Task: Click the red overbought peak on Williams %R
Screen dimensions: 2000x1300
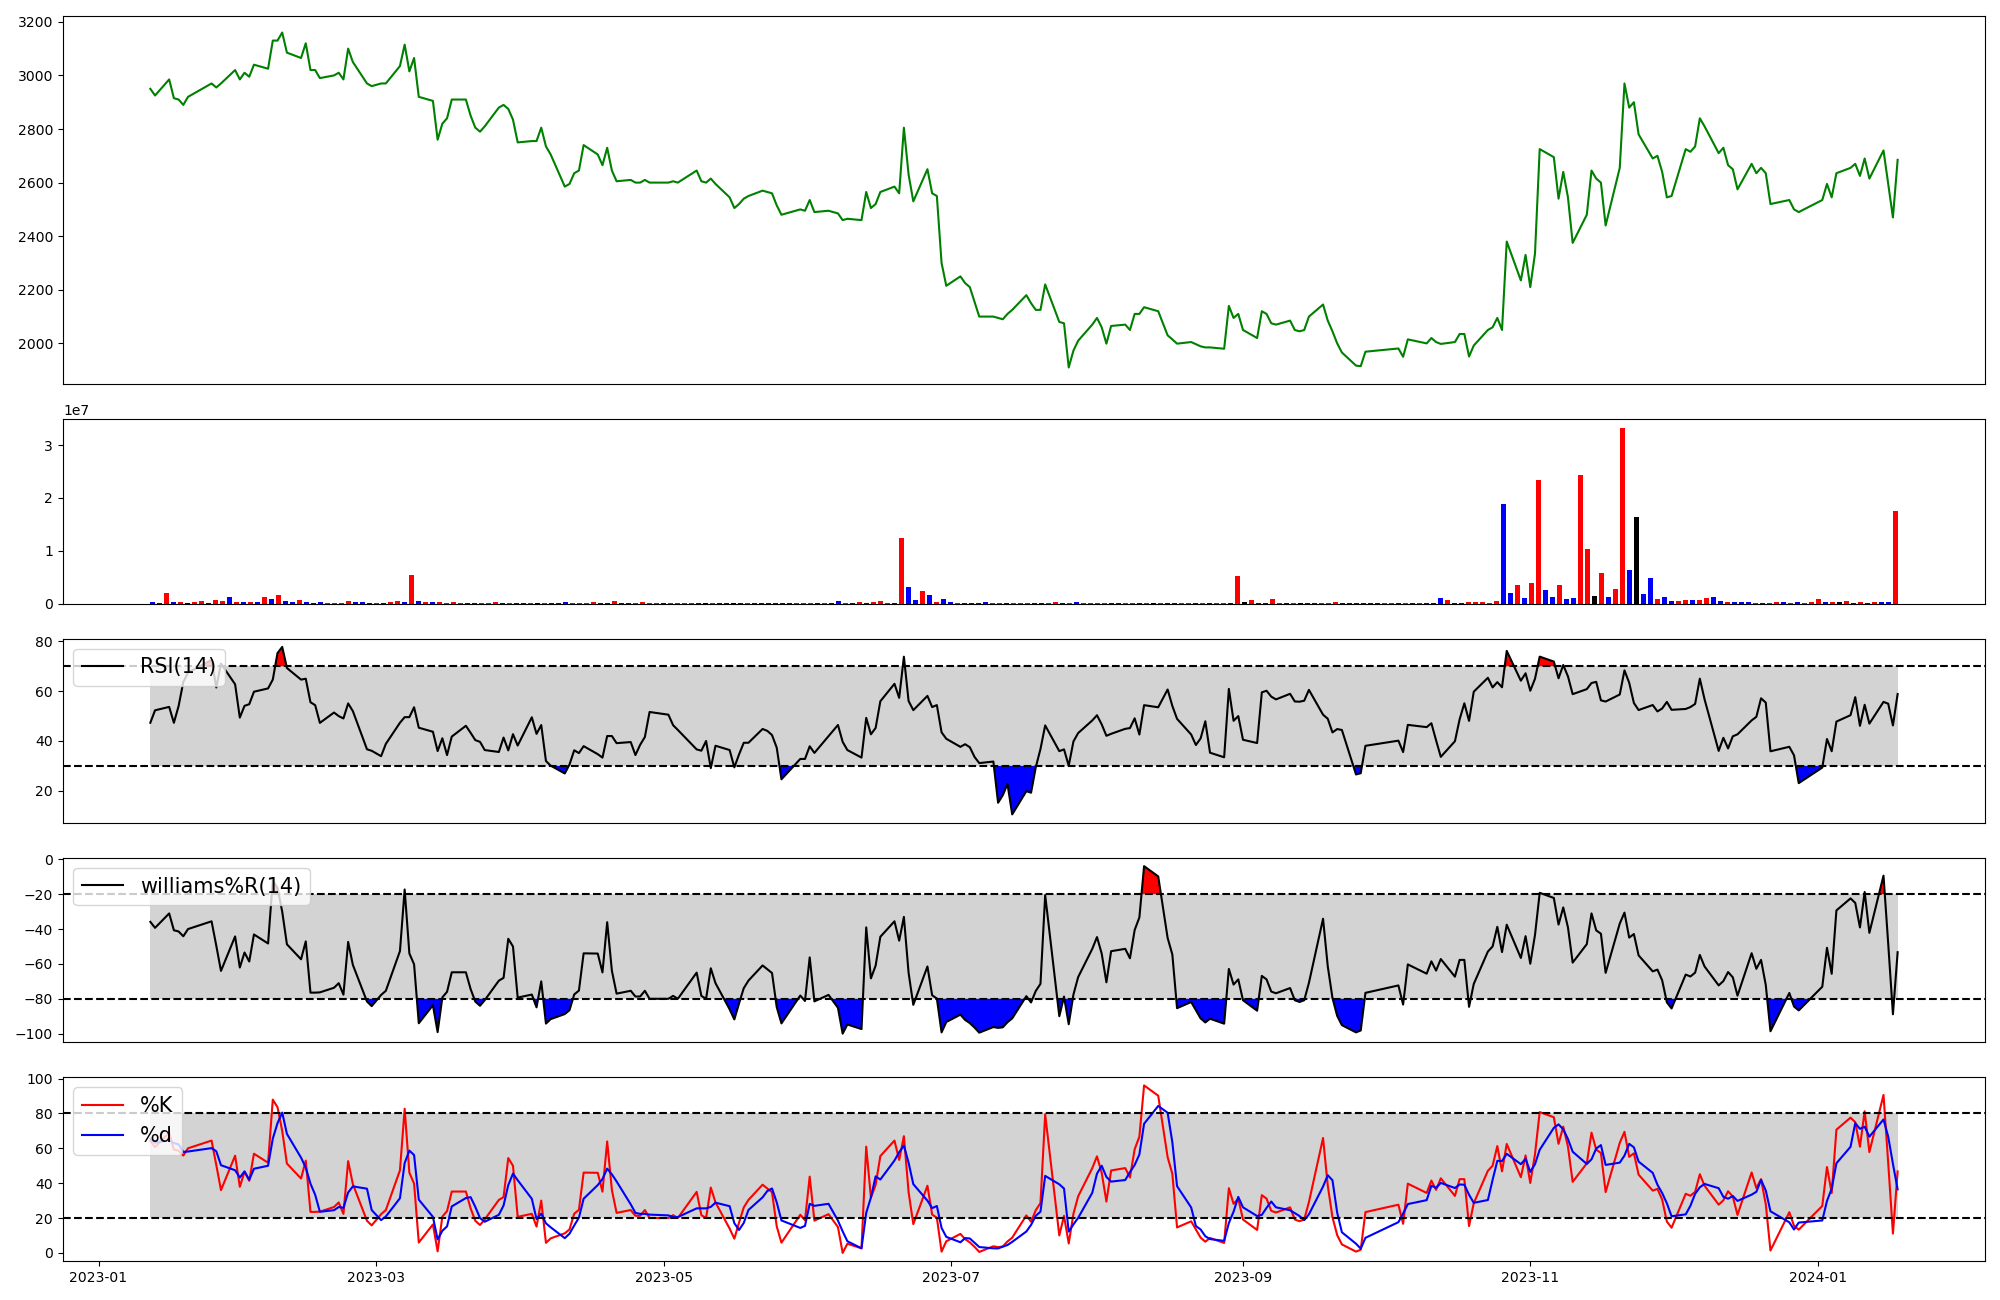Action: click(x=1151, y=881)
